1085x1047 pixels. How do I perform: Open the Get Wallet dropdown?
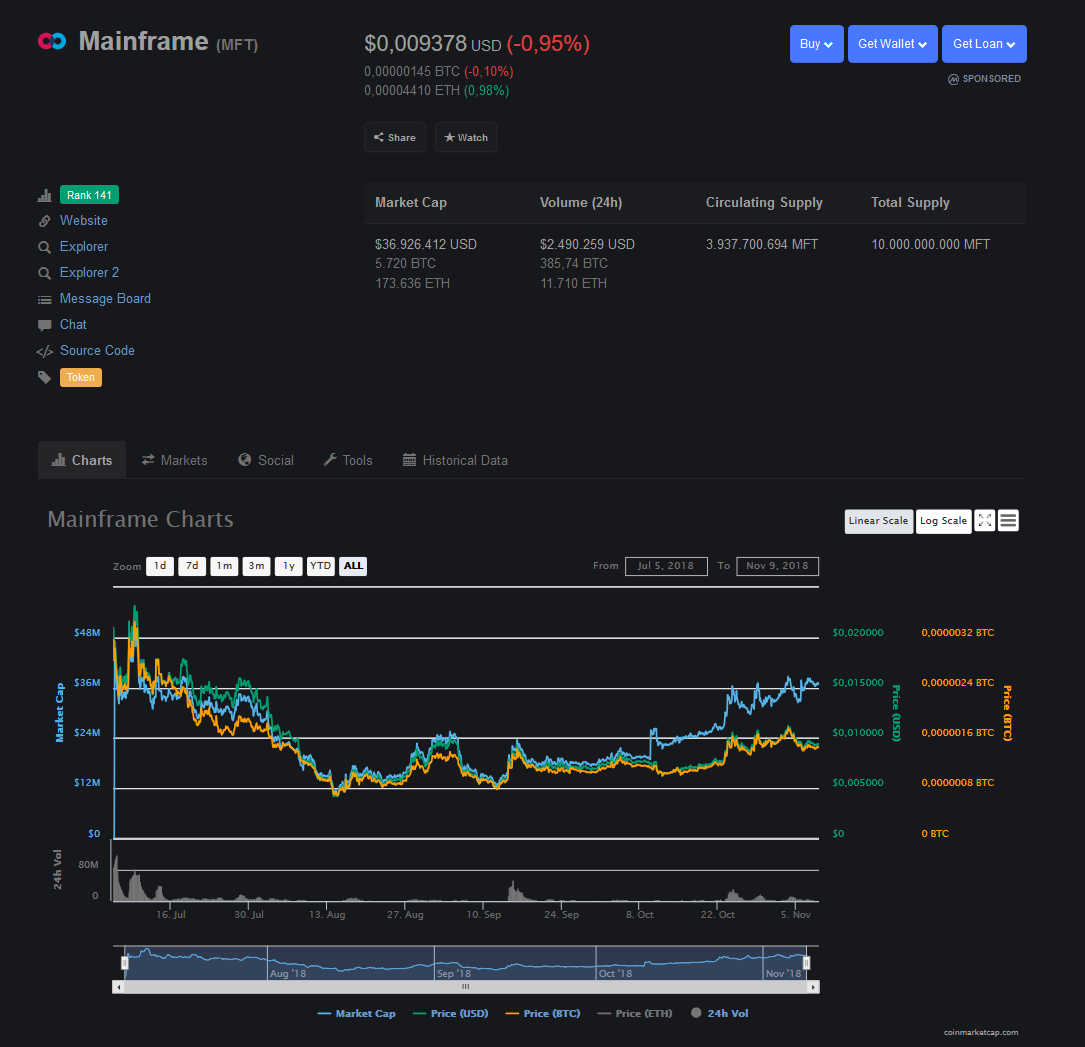893,44
